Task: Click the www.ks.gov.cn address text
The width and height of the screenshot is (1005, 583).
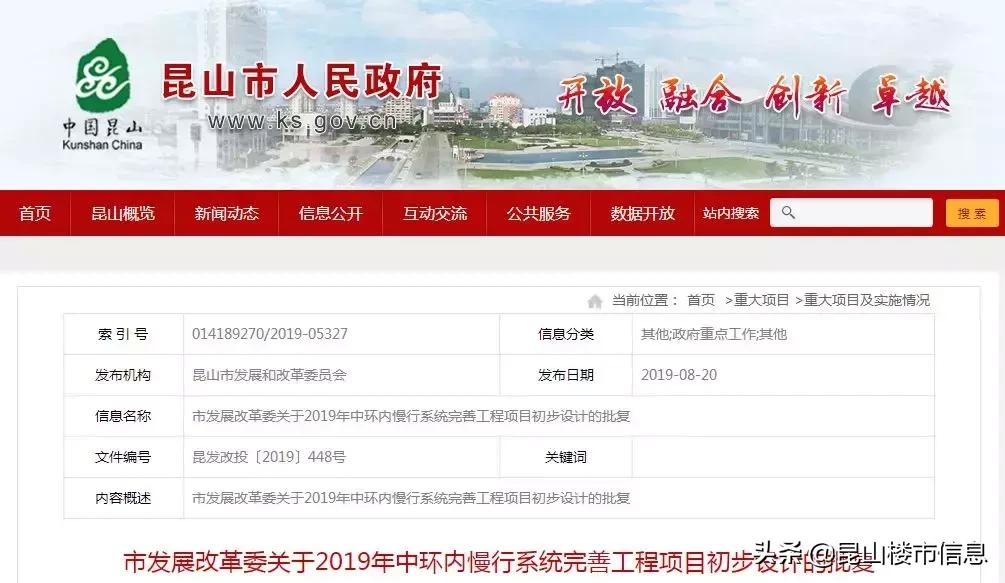Action: (x=302, y=121)
